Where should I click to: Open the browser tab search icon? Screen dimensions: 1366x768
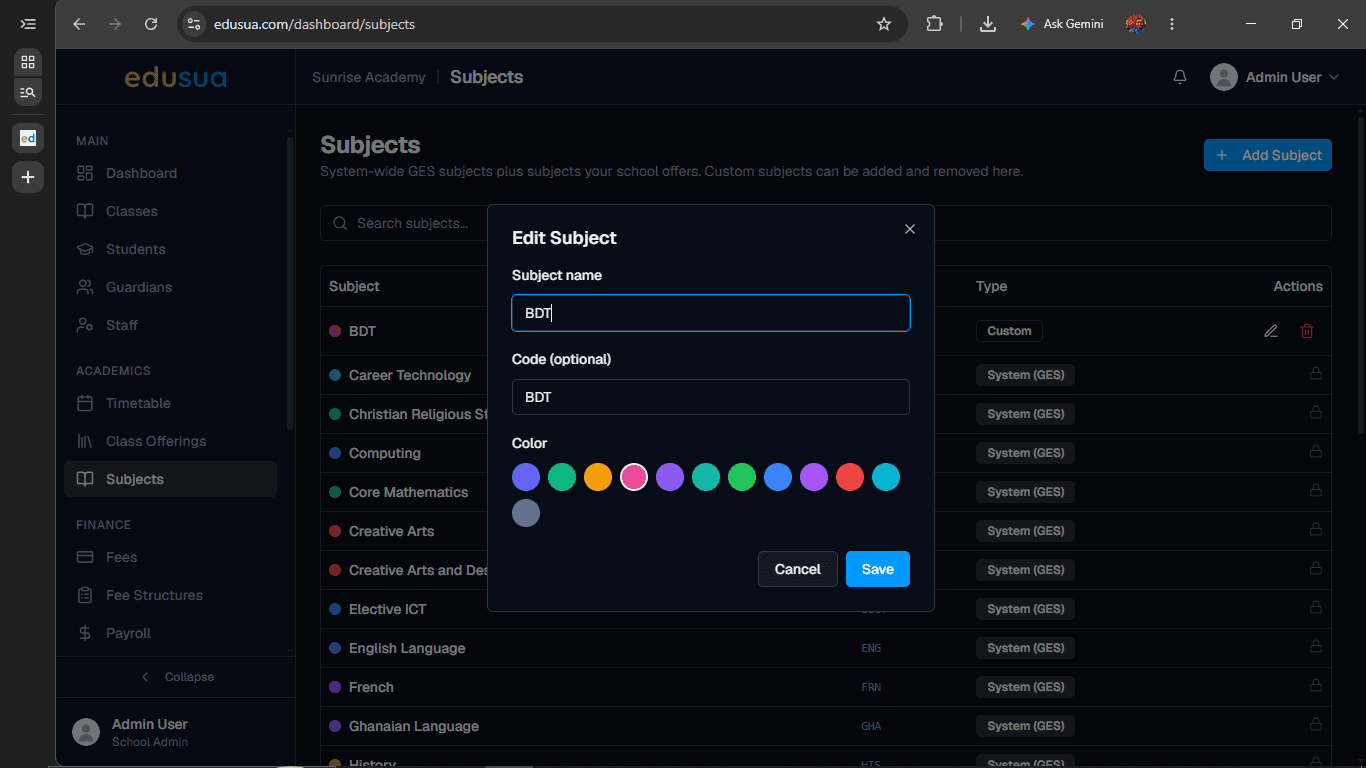pos(28,92)
